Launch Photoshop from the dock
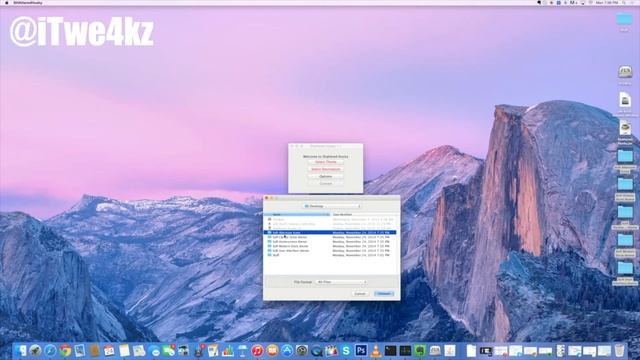Viewport: 640px width, 360px height. coord(361,350)
